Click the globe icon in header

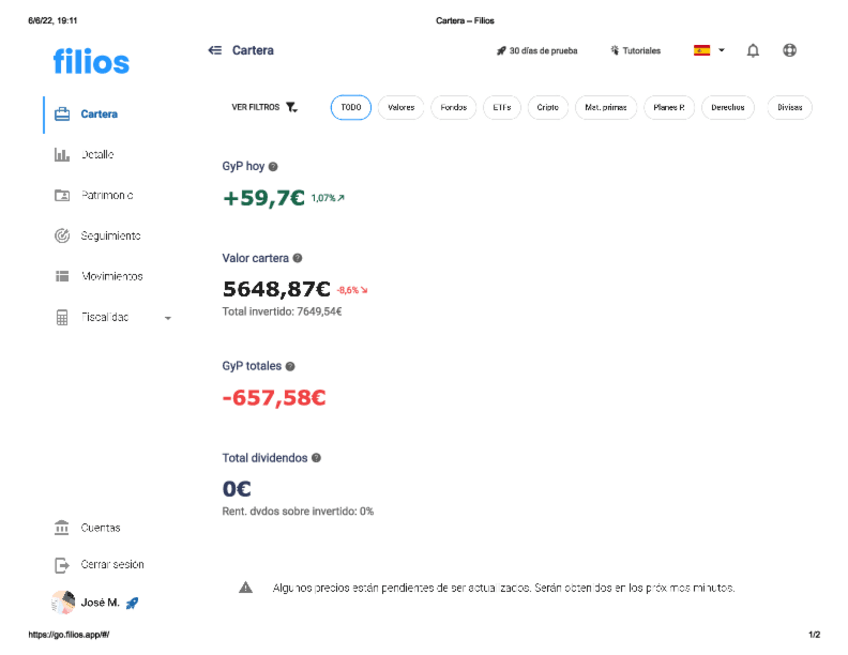(790, 50)
